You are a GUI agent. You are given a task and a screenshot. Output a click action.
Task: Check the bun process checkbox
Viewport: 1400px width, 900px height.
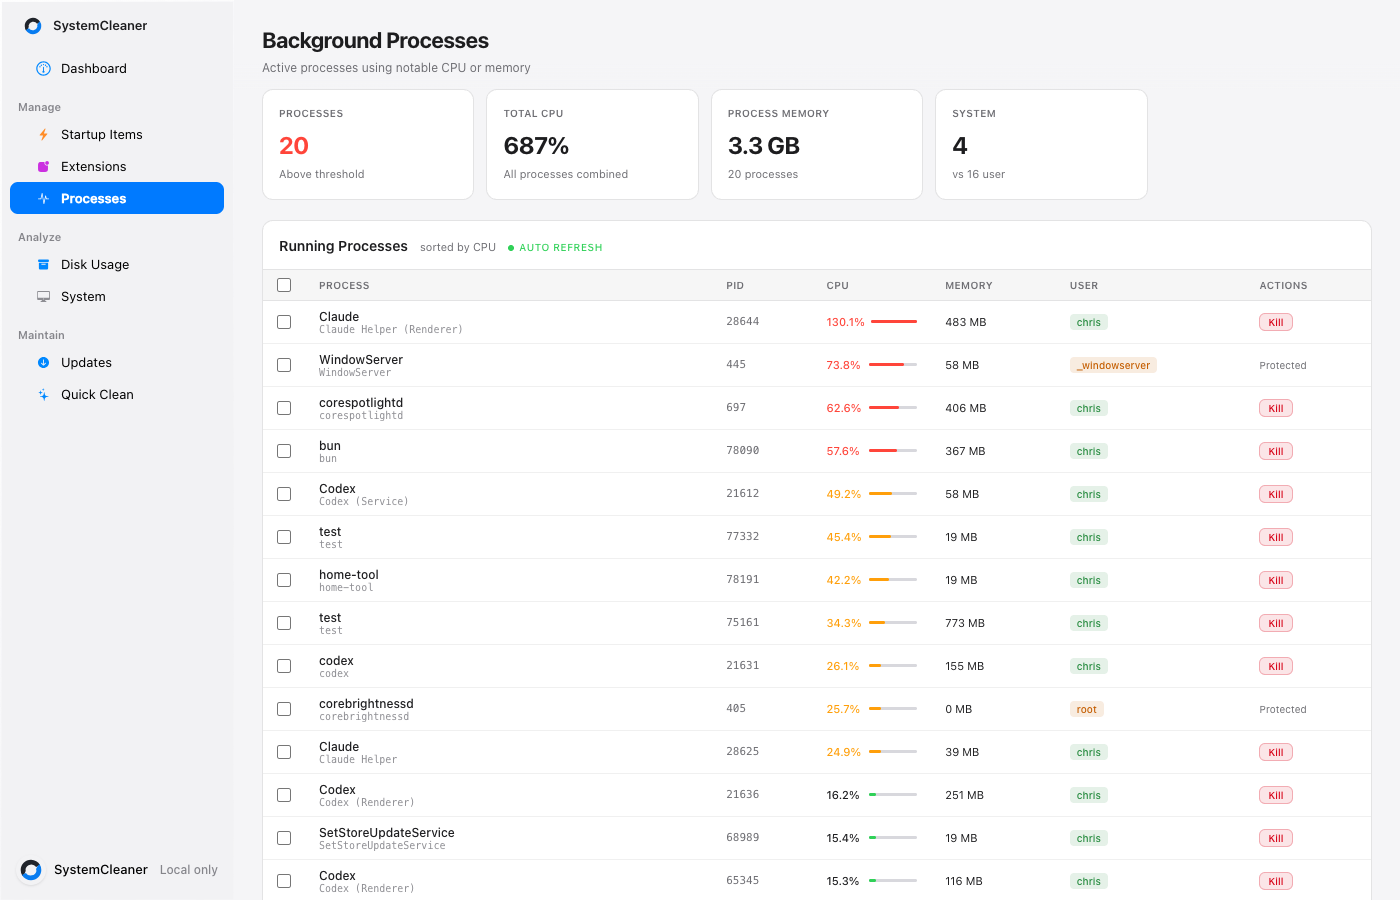click(284, 451)
